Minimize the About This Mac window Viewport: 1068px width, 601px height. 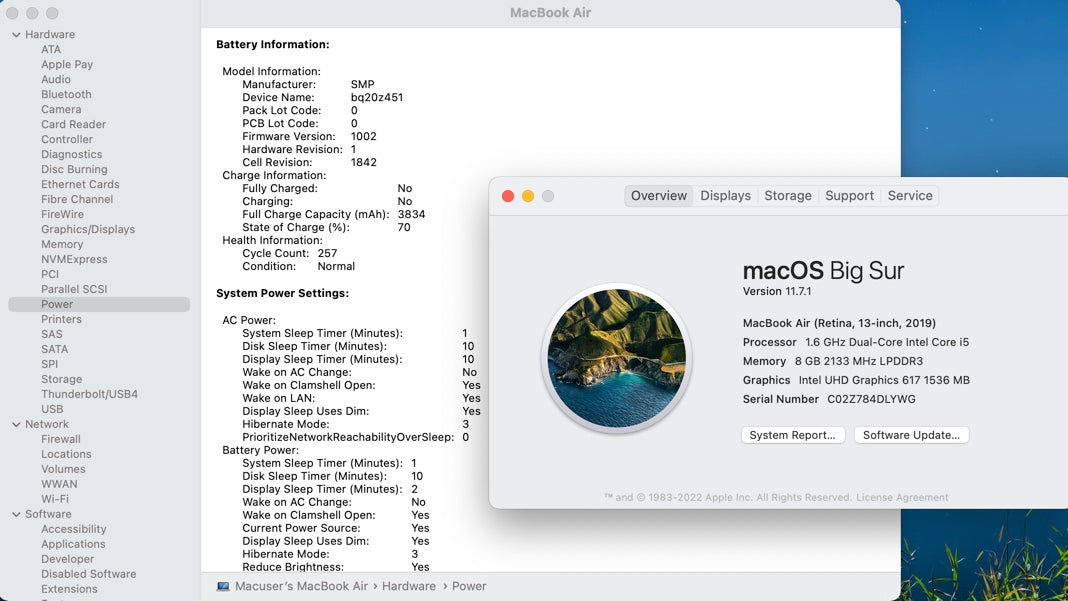tap(528, 196)
